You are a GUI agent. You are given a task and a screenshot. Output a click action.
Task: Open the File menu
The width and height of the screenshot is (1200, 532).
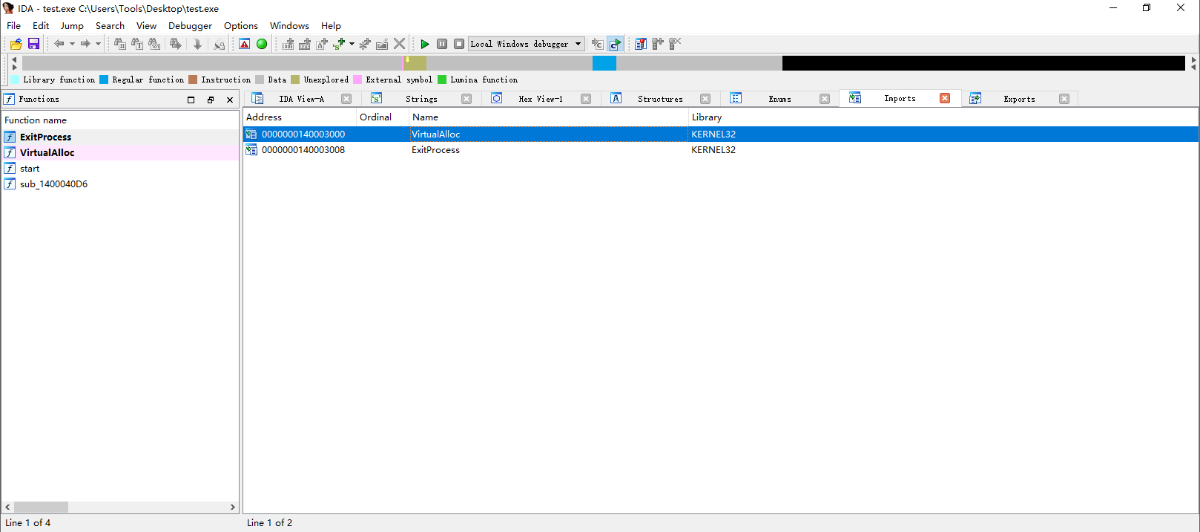[14, 26]
